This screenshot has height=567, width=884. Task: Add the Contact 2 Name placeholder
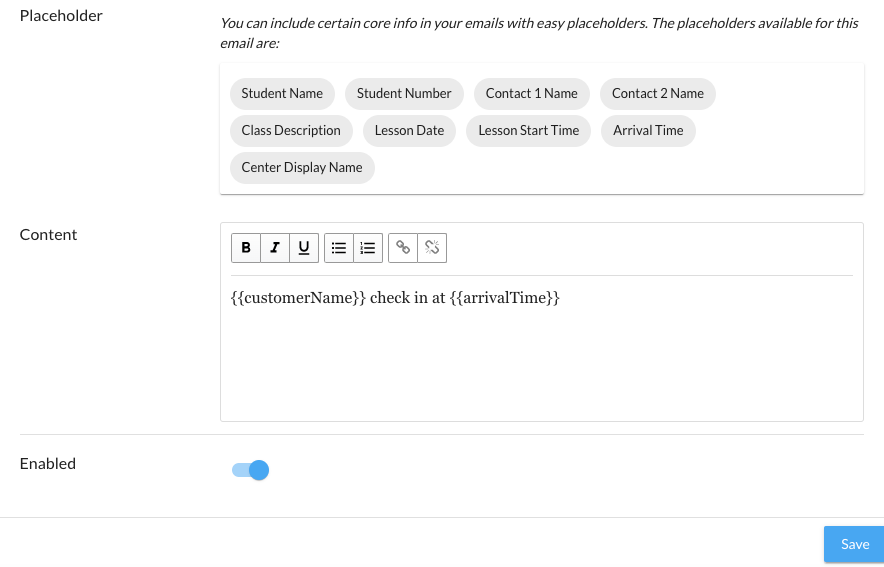(x=658, y=93)
